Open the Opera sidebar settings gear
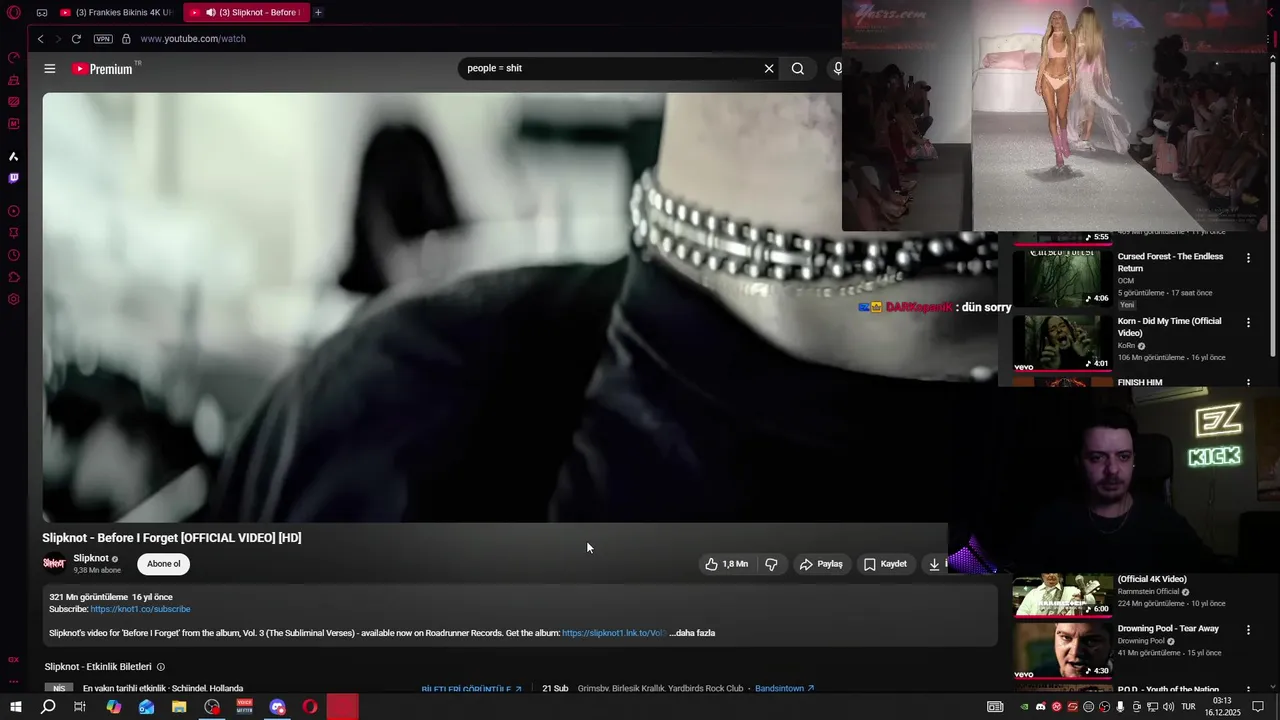The height and width of the screenshot is (720, 1280). (14, 299)
